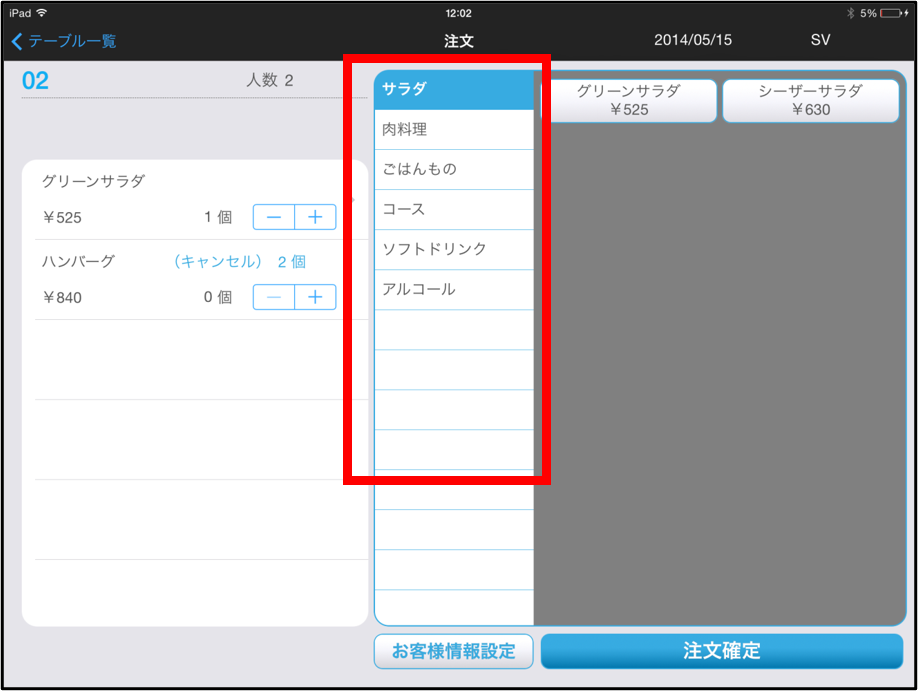
Task: Tap the 人数 2 guest count
Action: click(270, 80)
